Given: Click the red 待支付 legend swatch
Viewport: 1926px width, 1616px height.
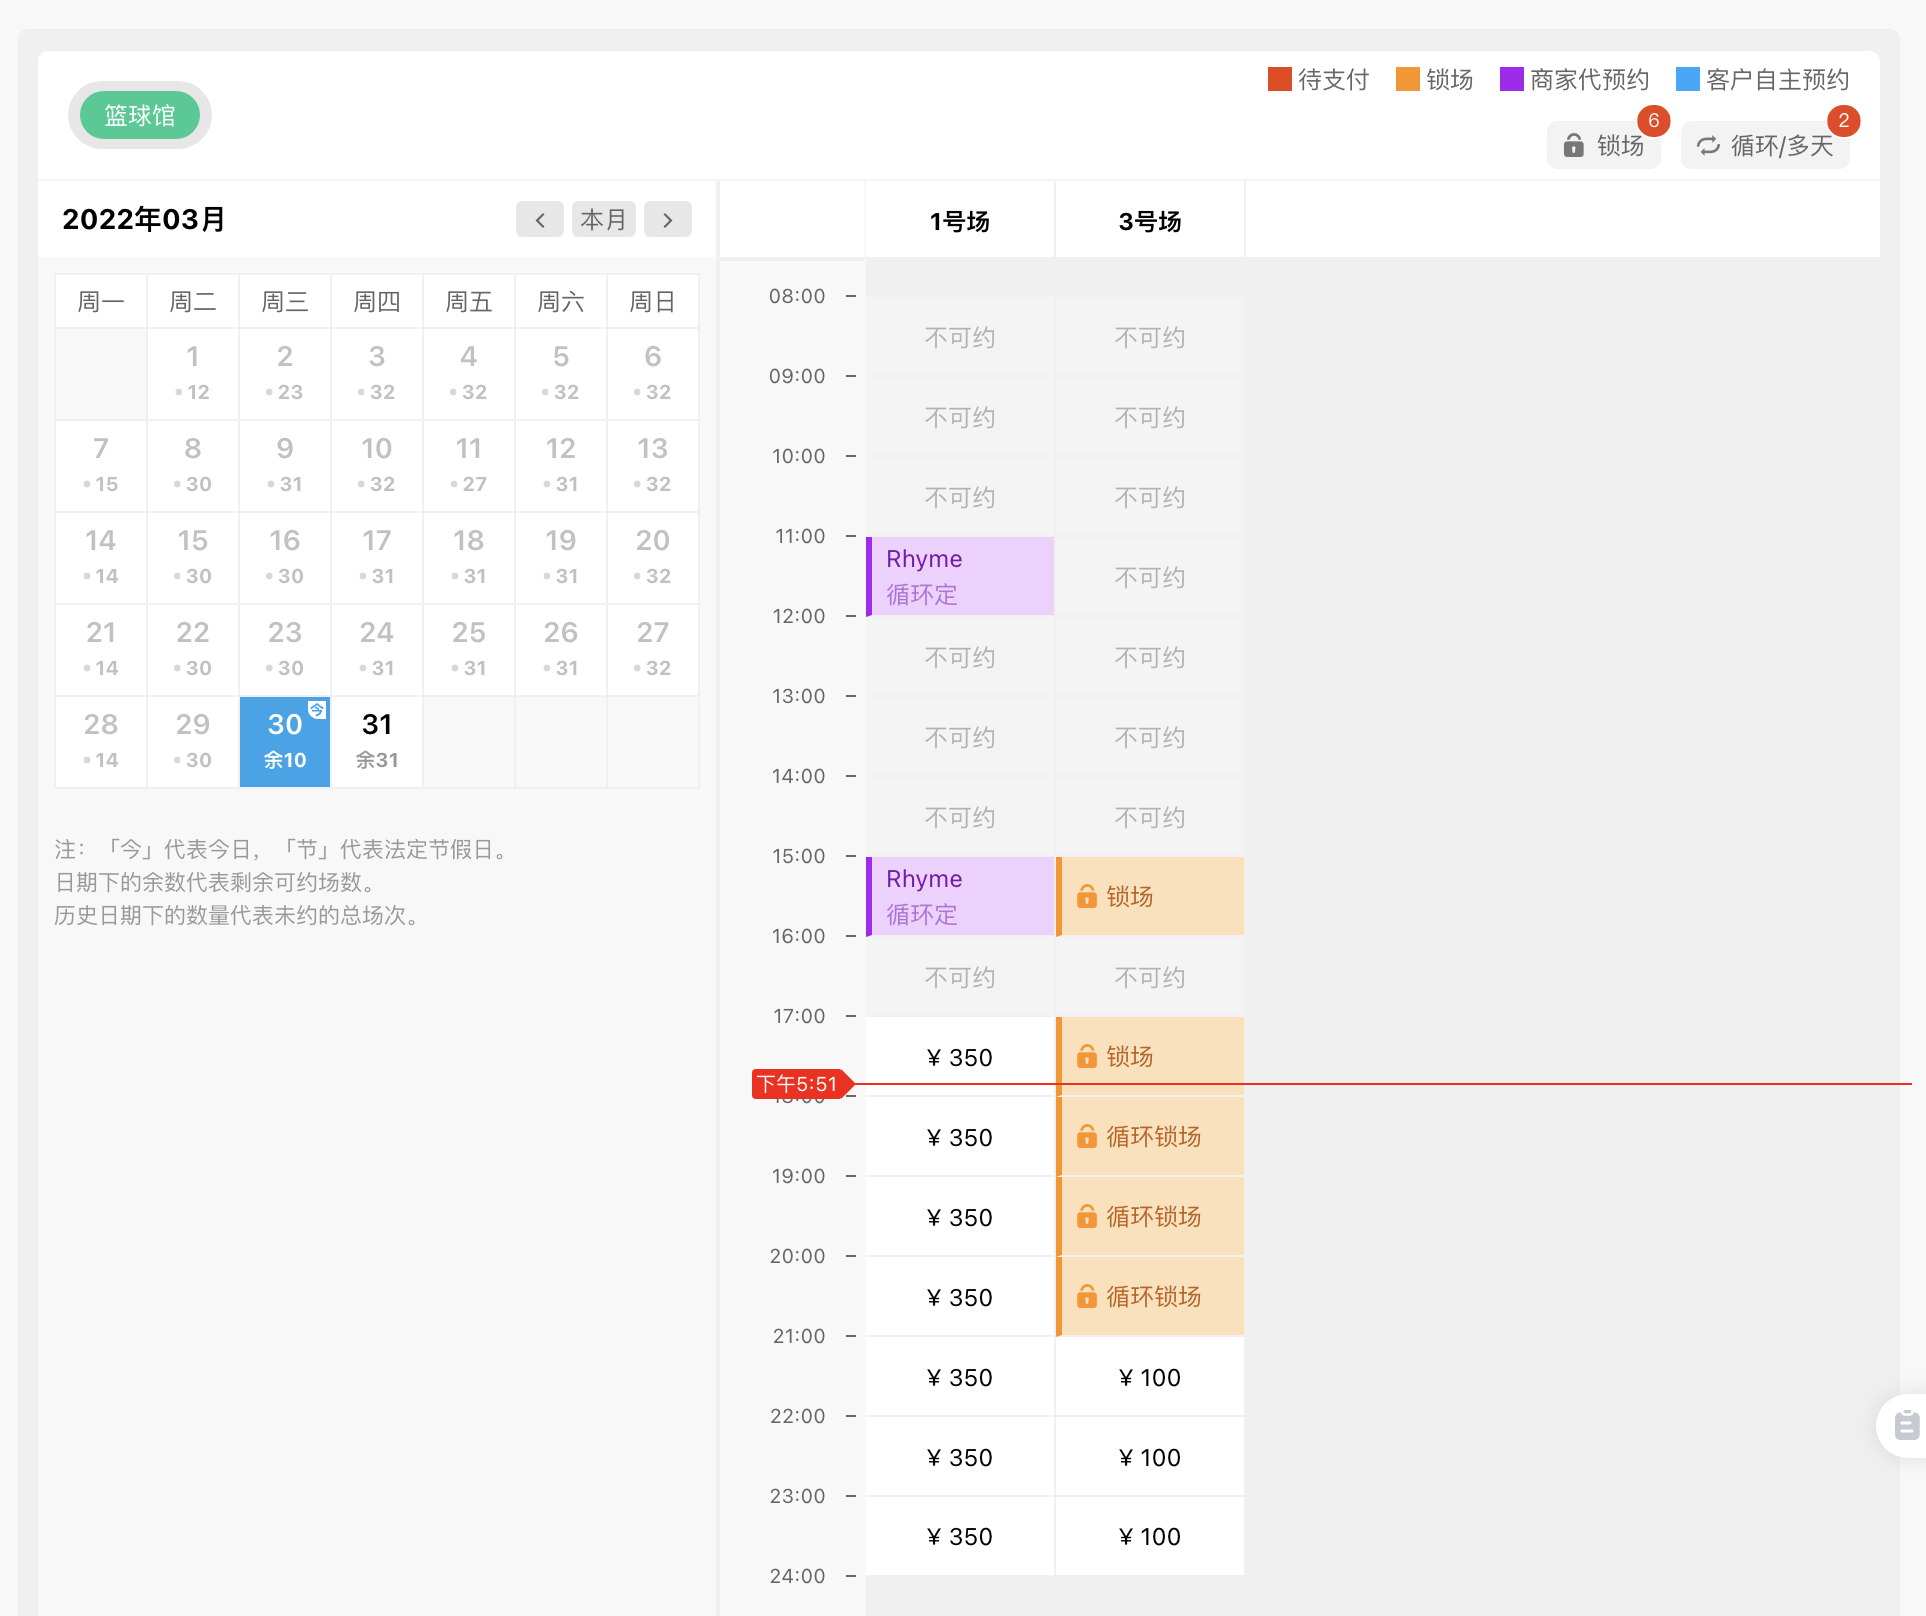Looking at the screenshot, I should 1280,79.
